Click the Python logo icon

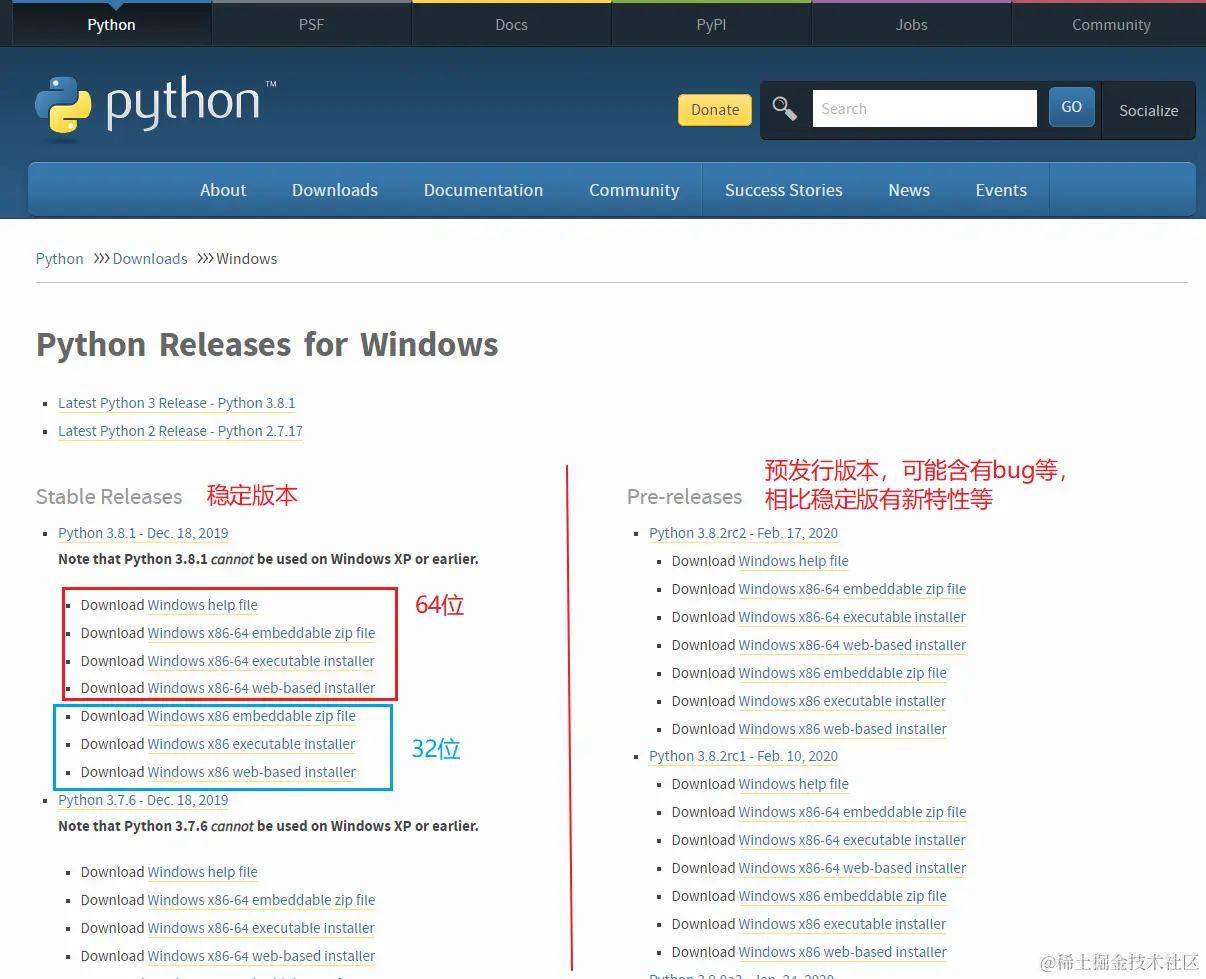(x=63, y=106)
